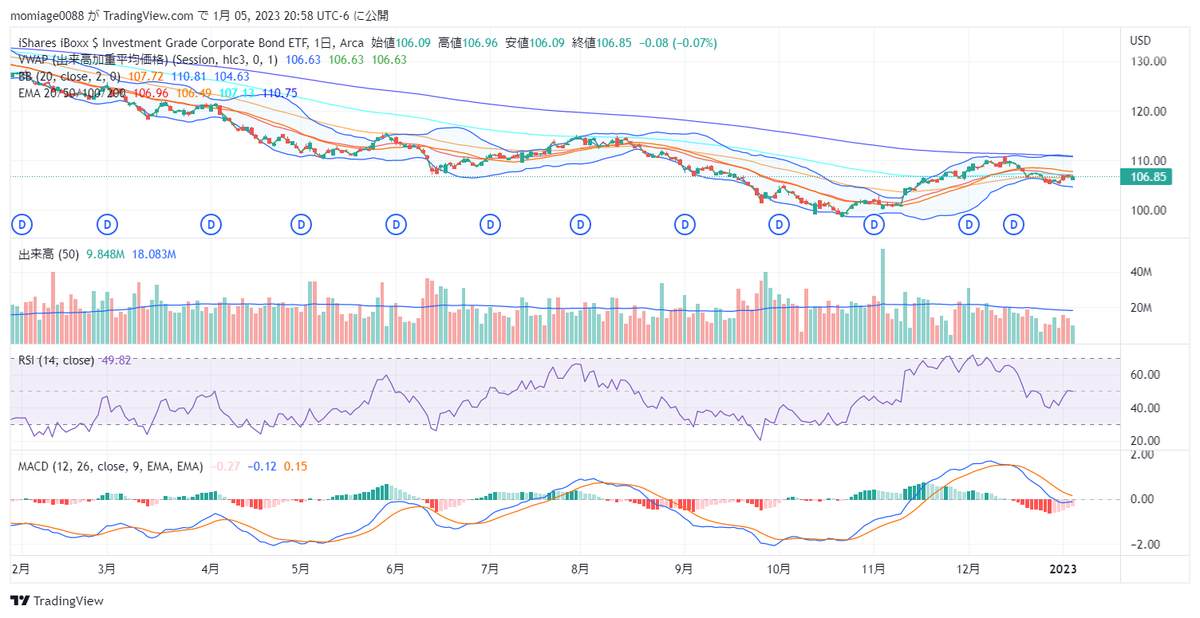Click the 60.00 RSI axis label

pyautogui.click(x=1145, y=375)
